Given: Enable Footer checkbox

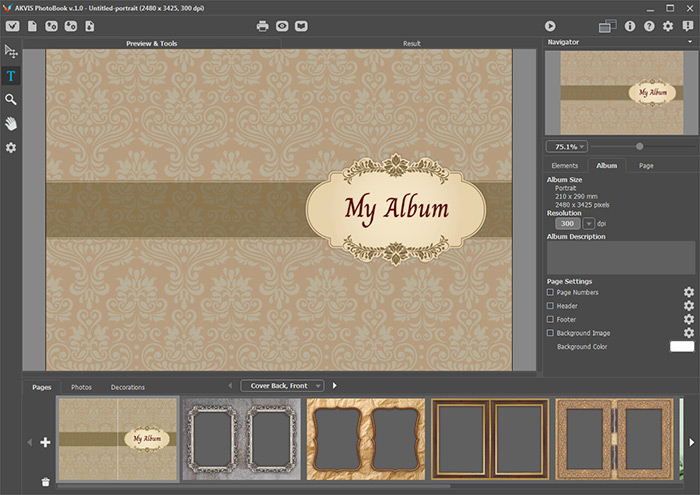Looking at the screenshot, I should click(x=550, y=319).
